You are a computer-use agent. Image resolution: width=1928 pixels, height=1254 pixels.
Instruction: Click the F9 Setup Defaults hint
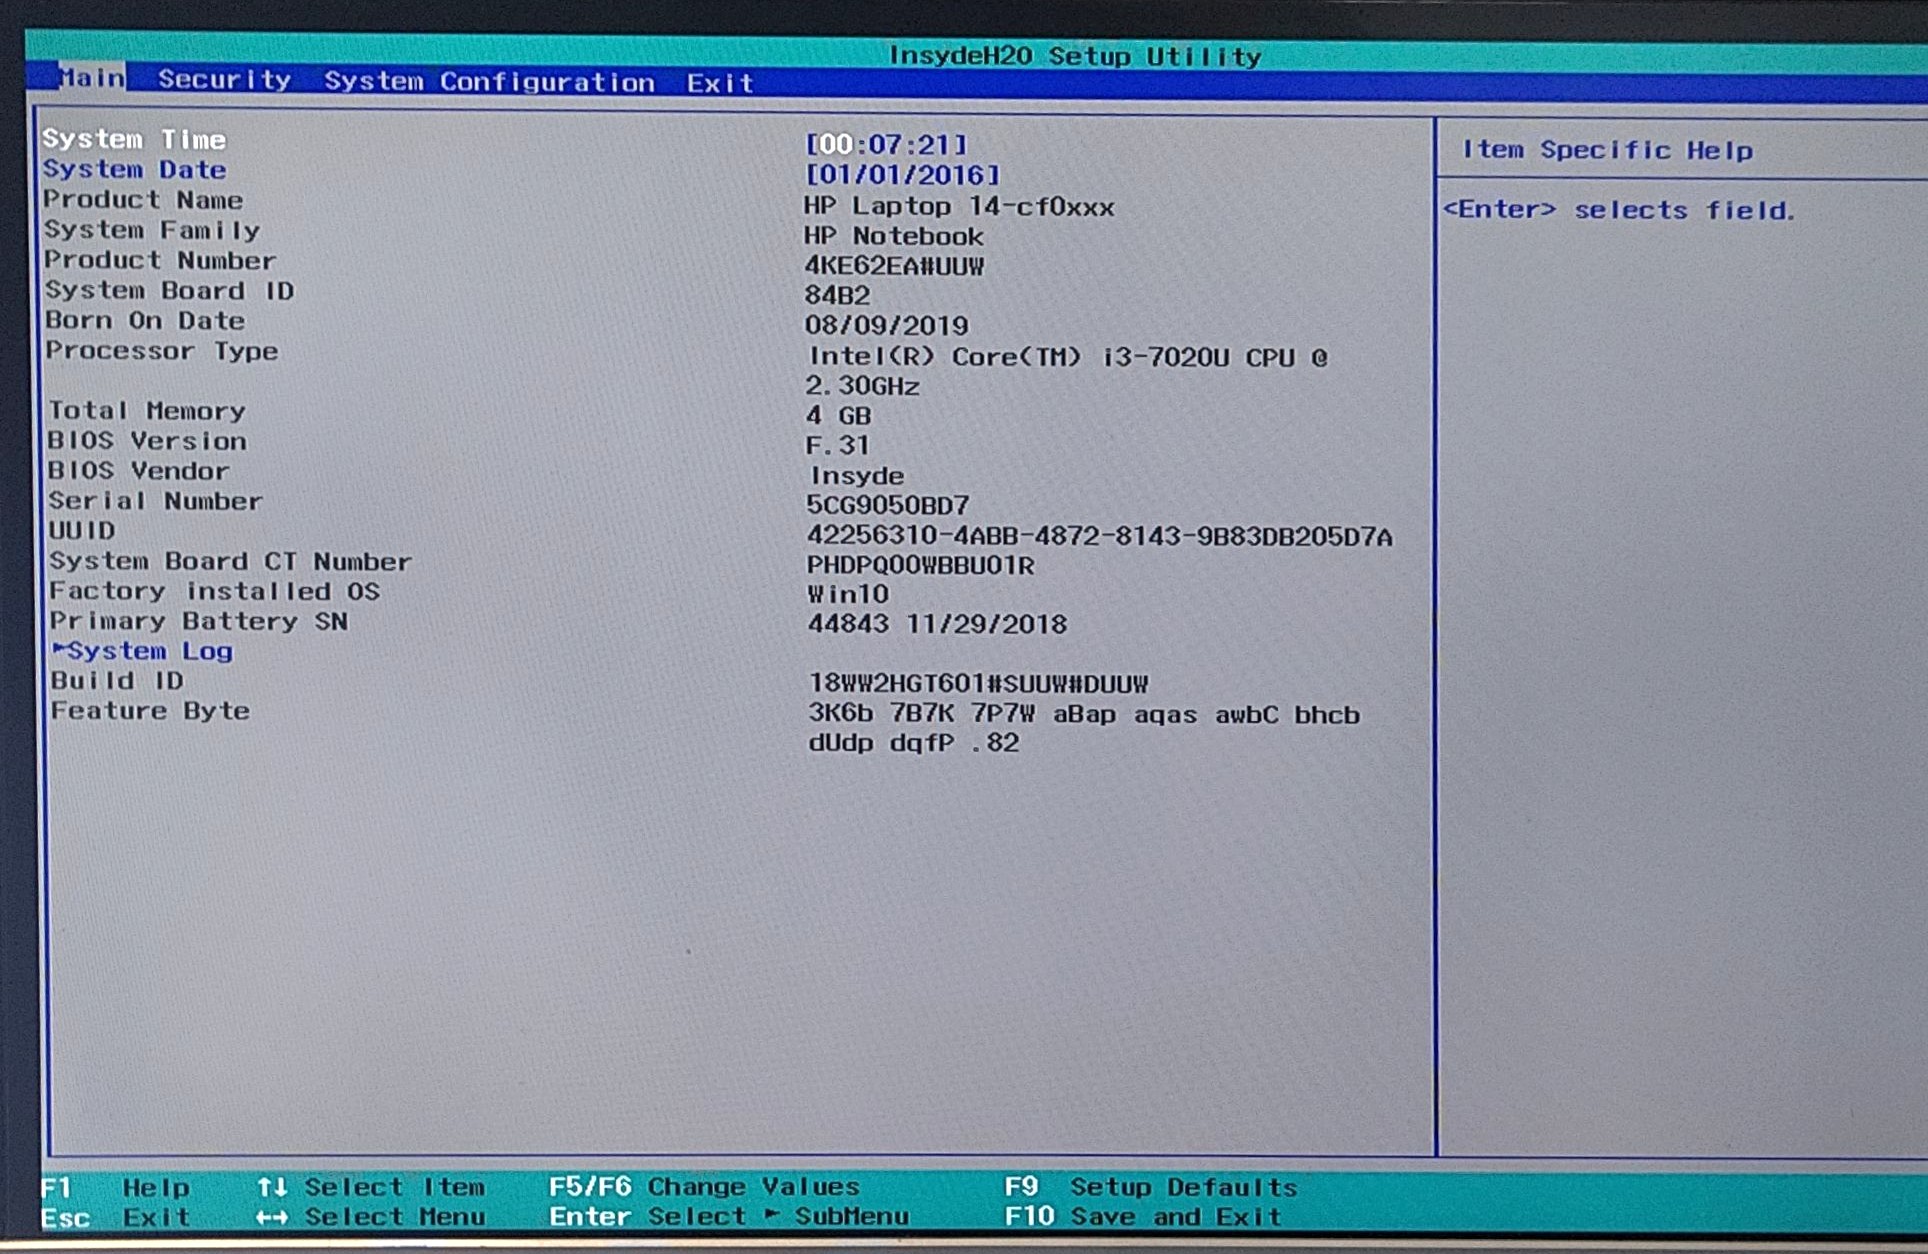point(1151,1187)
